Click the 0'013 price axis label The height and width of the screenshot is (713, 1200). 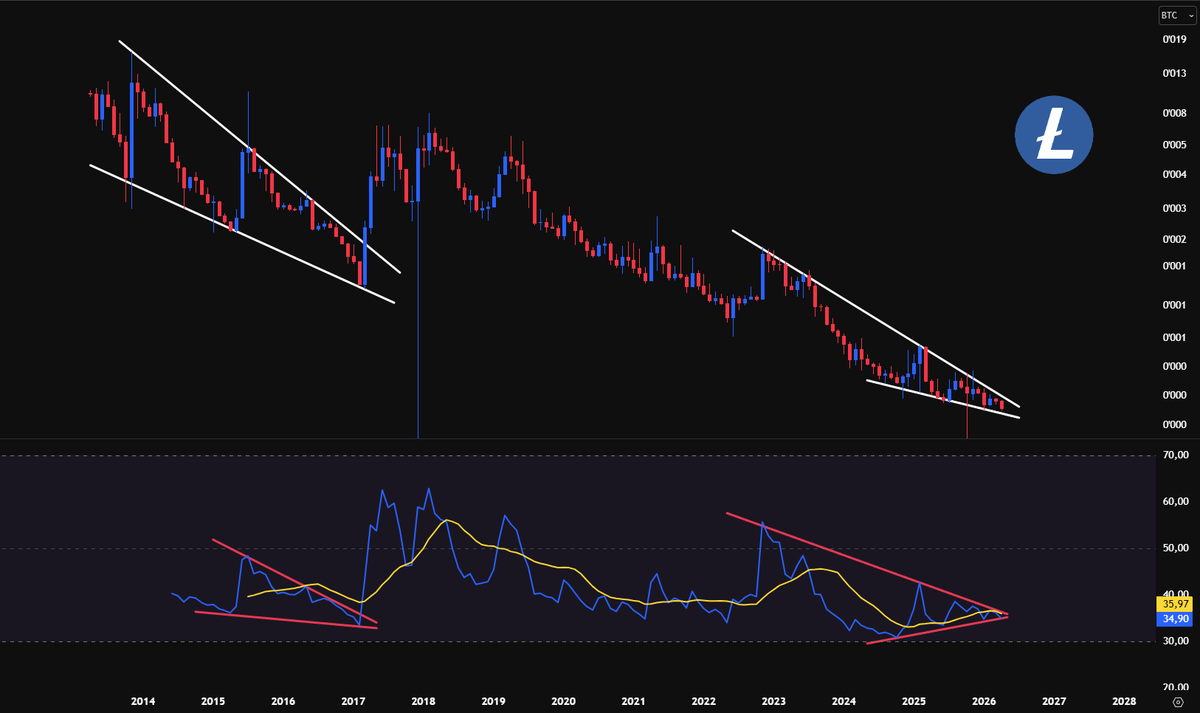click(x=1174, y=74)
